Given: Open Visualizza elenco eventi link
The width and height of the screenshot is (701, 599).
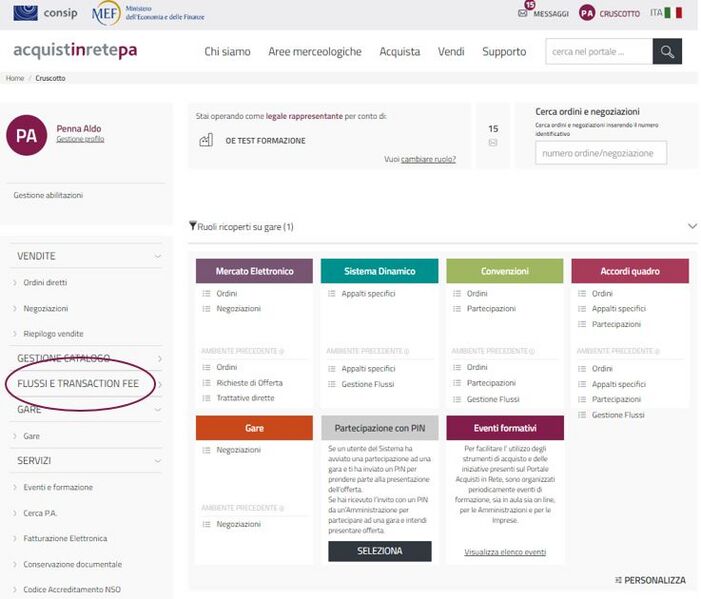Looking at the screenshot, I should click(505, 552).
